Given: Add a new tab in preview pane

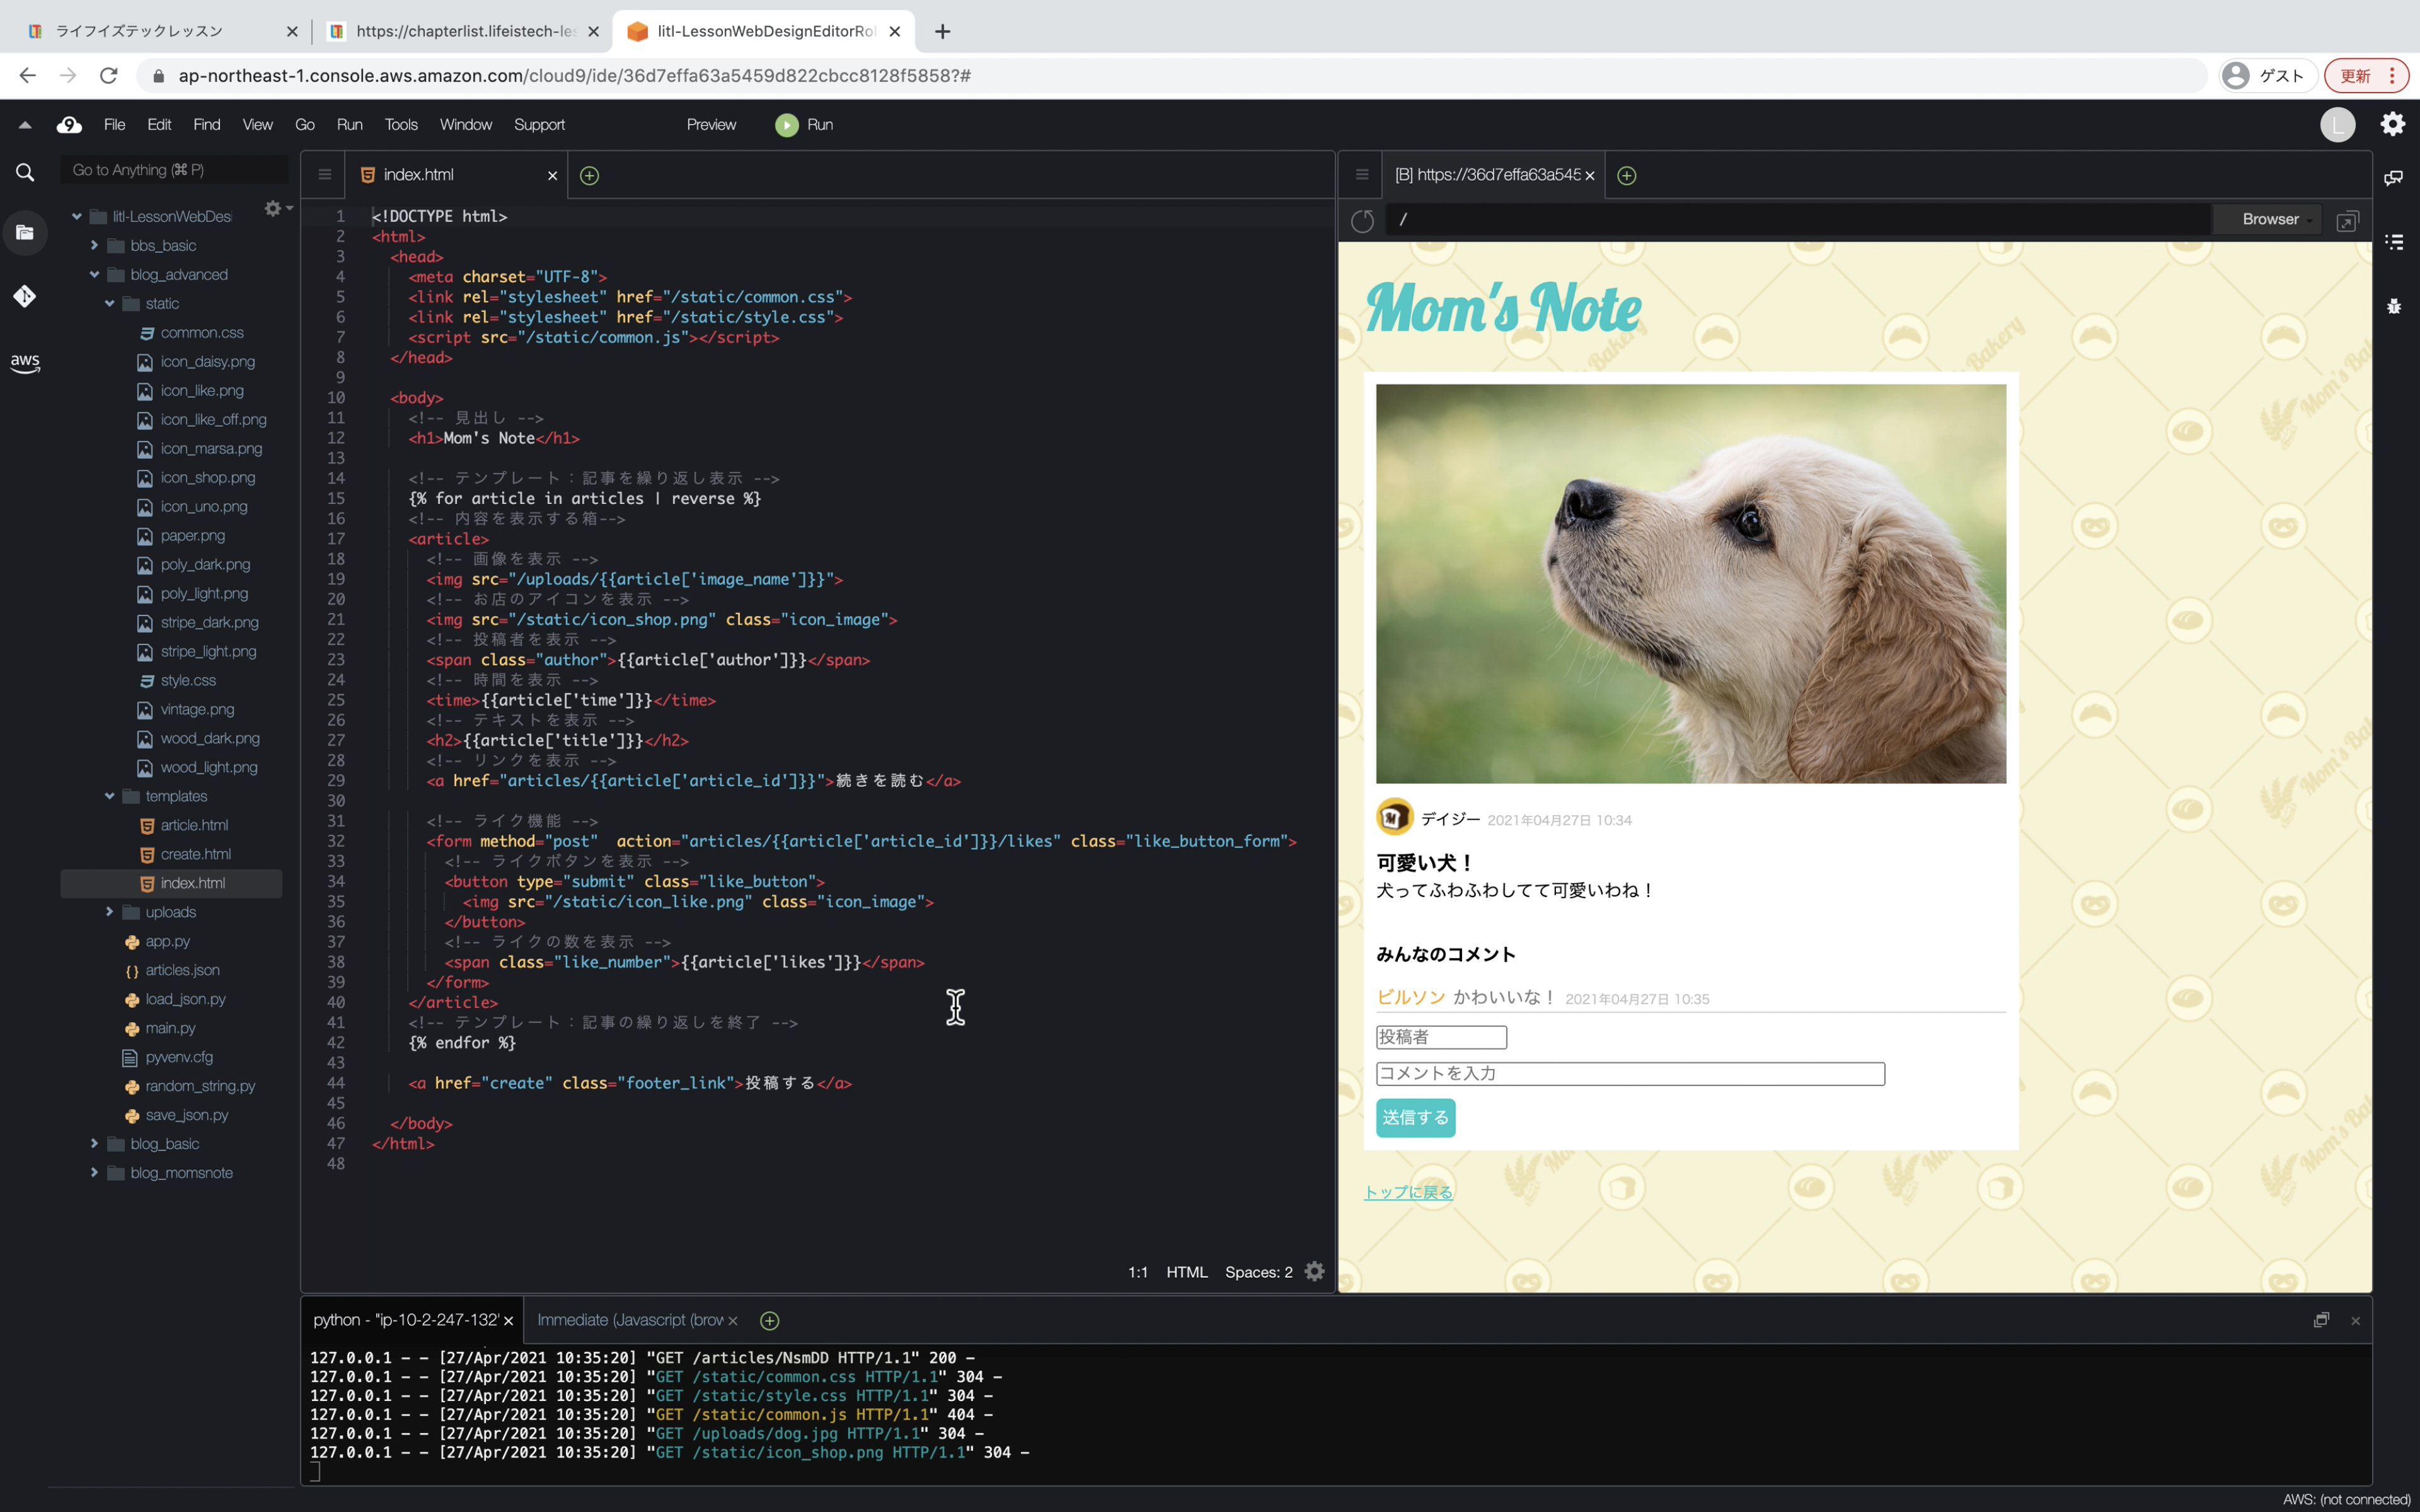Looking at the screenshot, I should click(1627, 176).
